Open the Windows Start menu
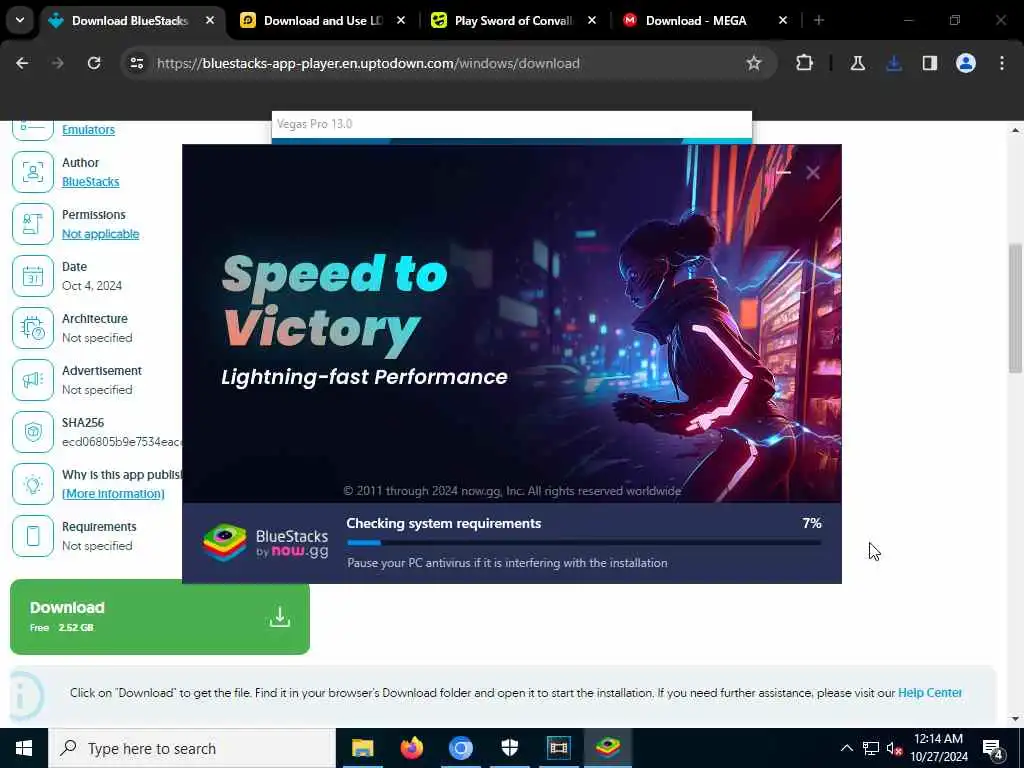The width and height of the screenshot is (1024, 768). [x=24, y=748]
